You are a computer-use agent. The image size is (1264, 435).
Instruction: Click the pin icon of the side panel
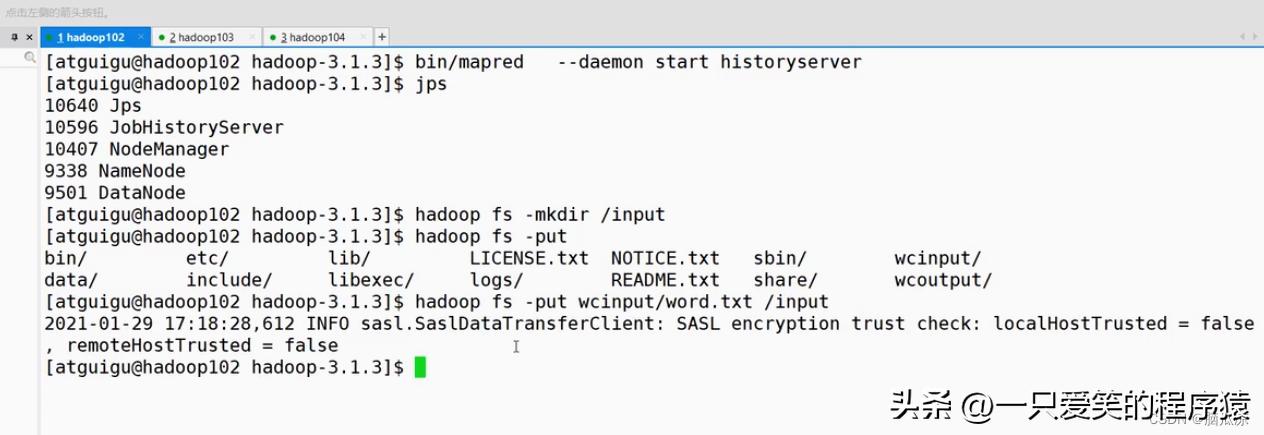(x=13, y=37)
